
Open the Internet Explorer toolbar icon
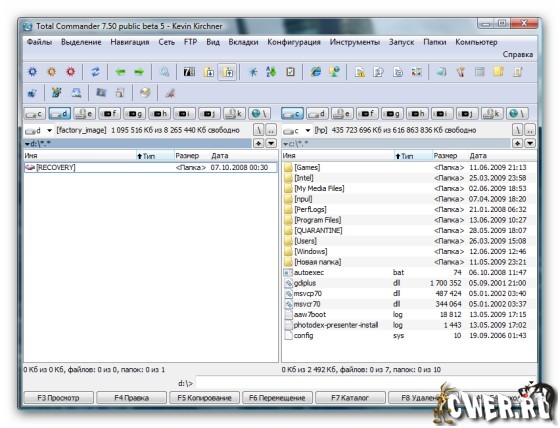pyautogui.click(x=316, y=72)
